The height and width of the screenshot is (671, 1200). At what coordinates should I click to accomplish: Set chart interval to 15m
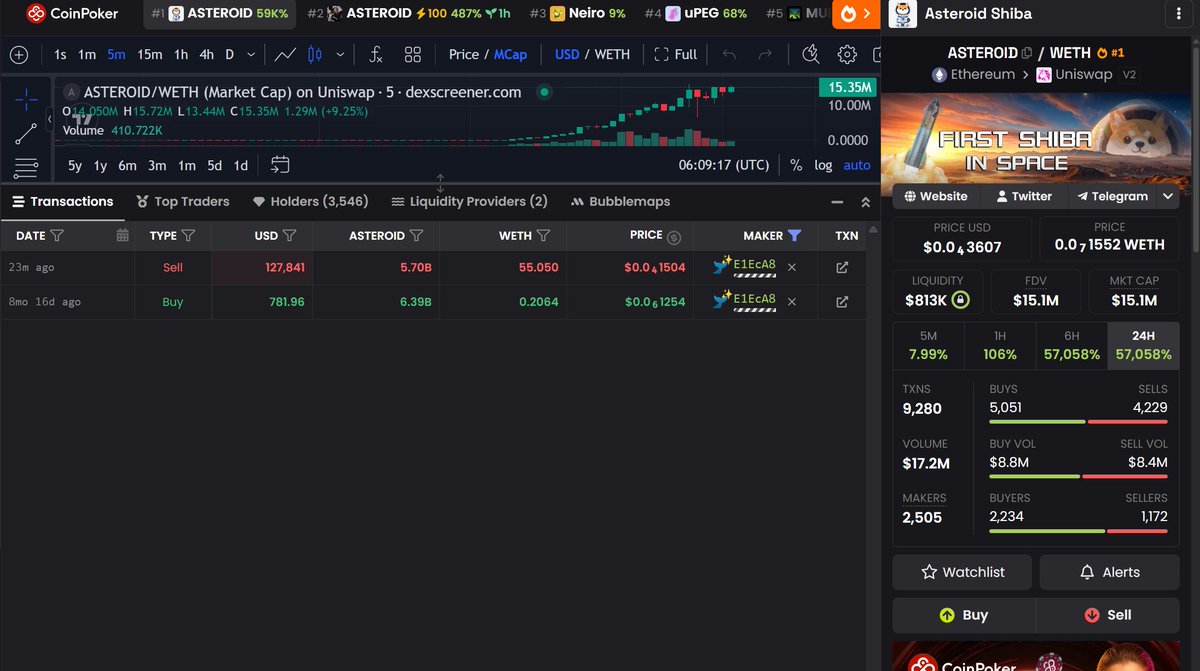coord(150,54)
